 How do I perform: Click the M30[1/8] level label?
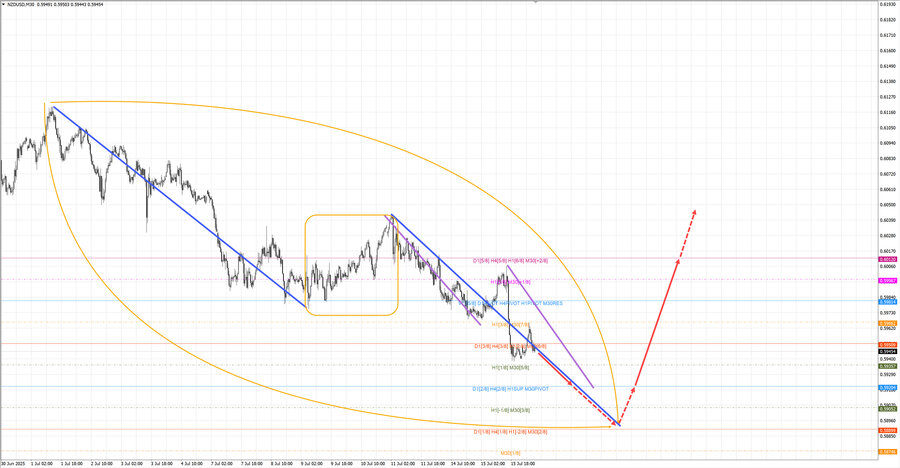[x=510, y=453]
